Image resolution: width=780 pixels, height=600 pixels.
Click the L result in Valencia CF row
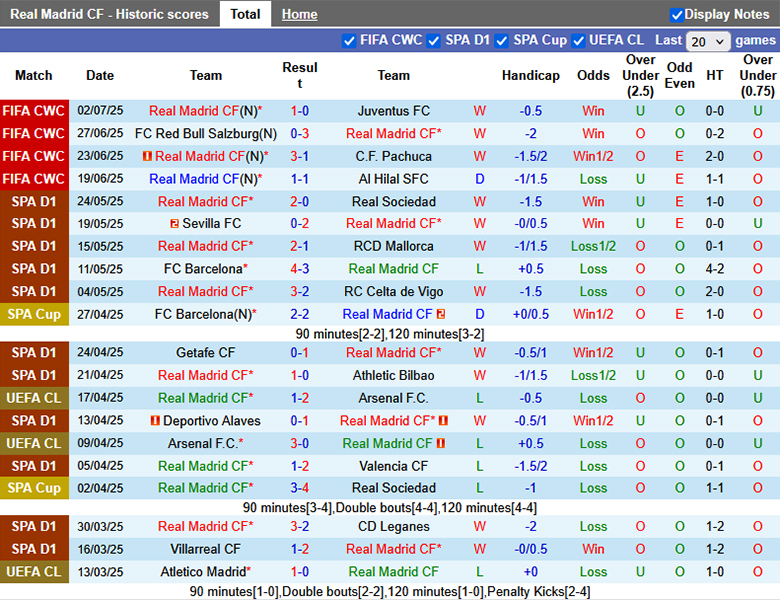click(x=480, y=466)
